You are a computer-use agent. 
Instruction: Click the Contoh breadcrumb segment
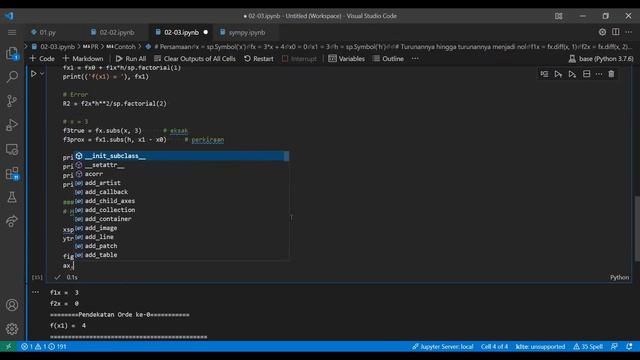pos(121,47)
